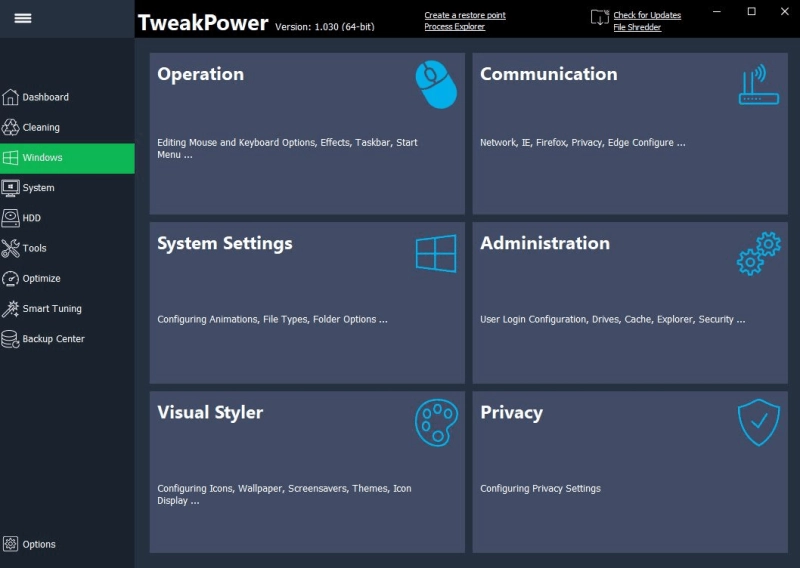Click the Cleaning recycle icon
This screenshot has width=800, height=568.
tap(10, 127)
